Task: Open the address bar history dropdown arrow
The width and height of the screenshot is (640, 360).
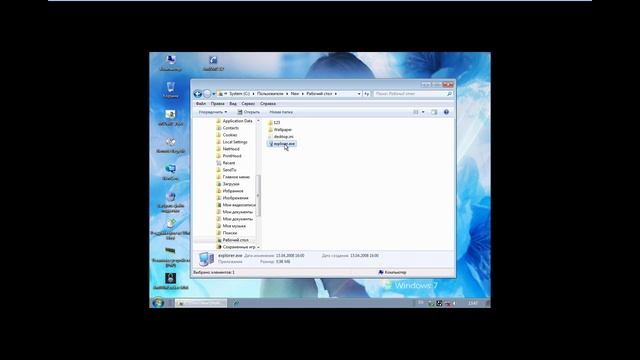Action: tap(359, 94)
